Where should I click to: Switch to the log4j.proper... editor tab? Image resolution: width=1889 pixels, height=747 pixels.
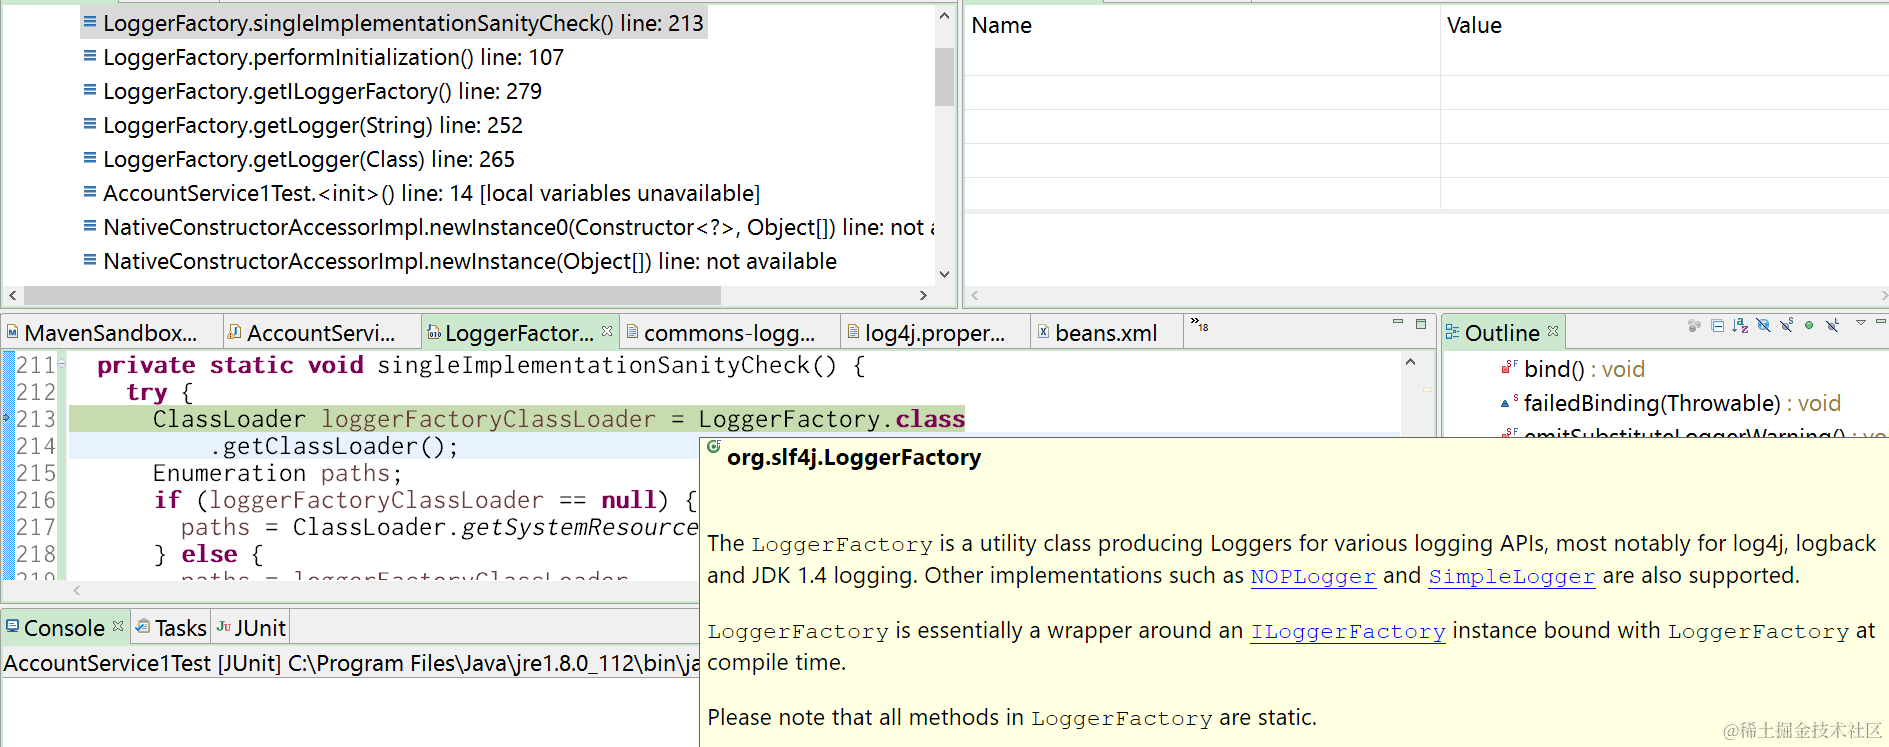pos(934,333)
